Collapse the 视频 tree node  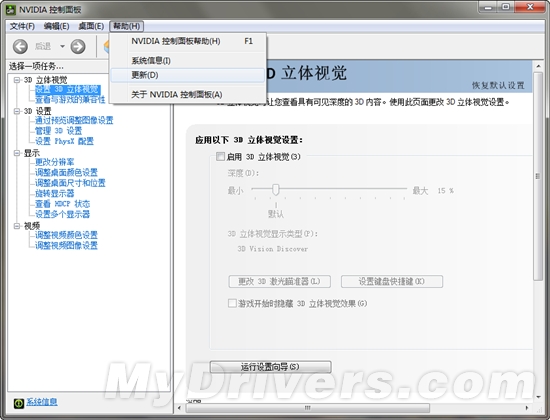[16, 226]
